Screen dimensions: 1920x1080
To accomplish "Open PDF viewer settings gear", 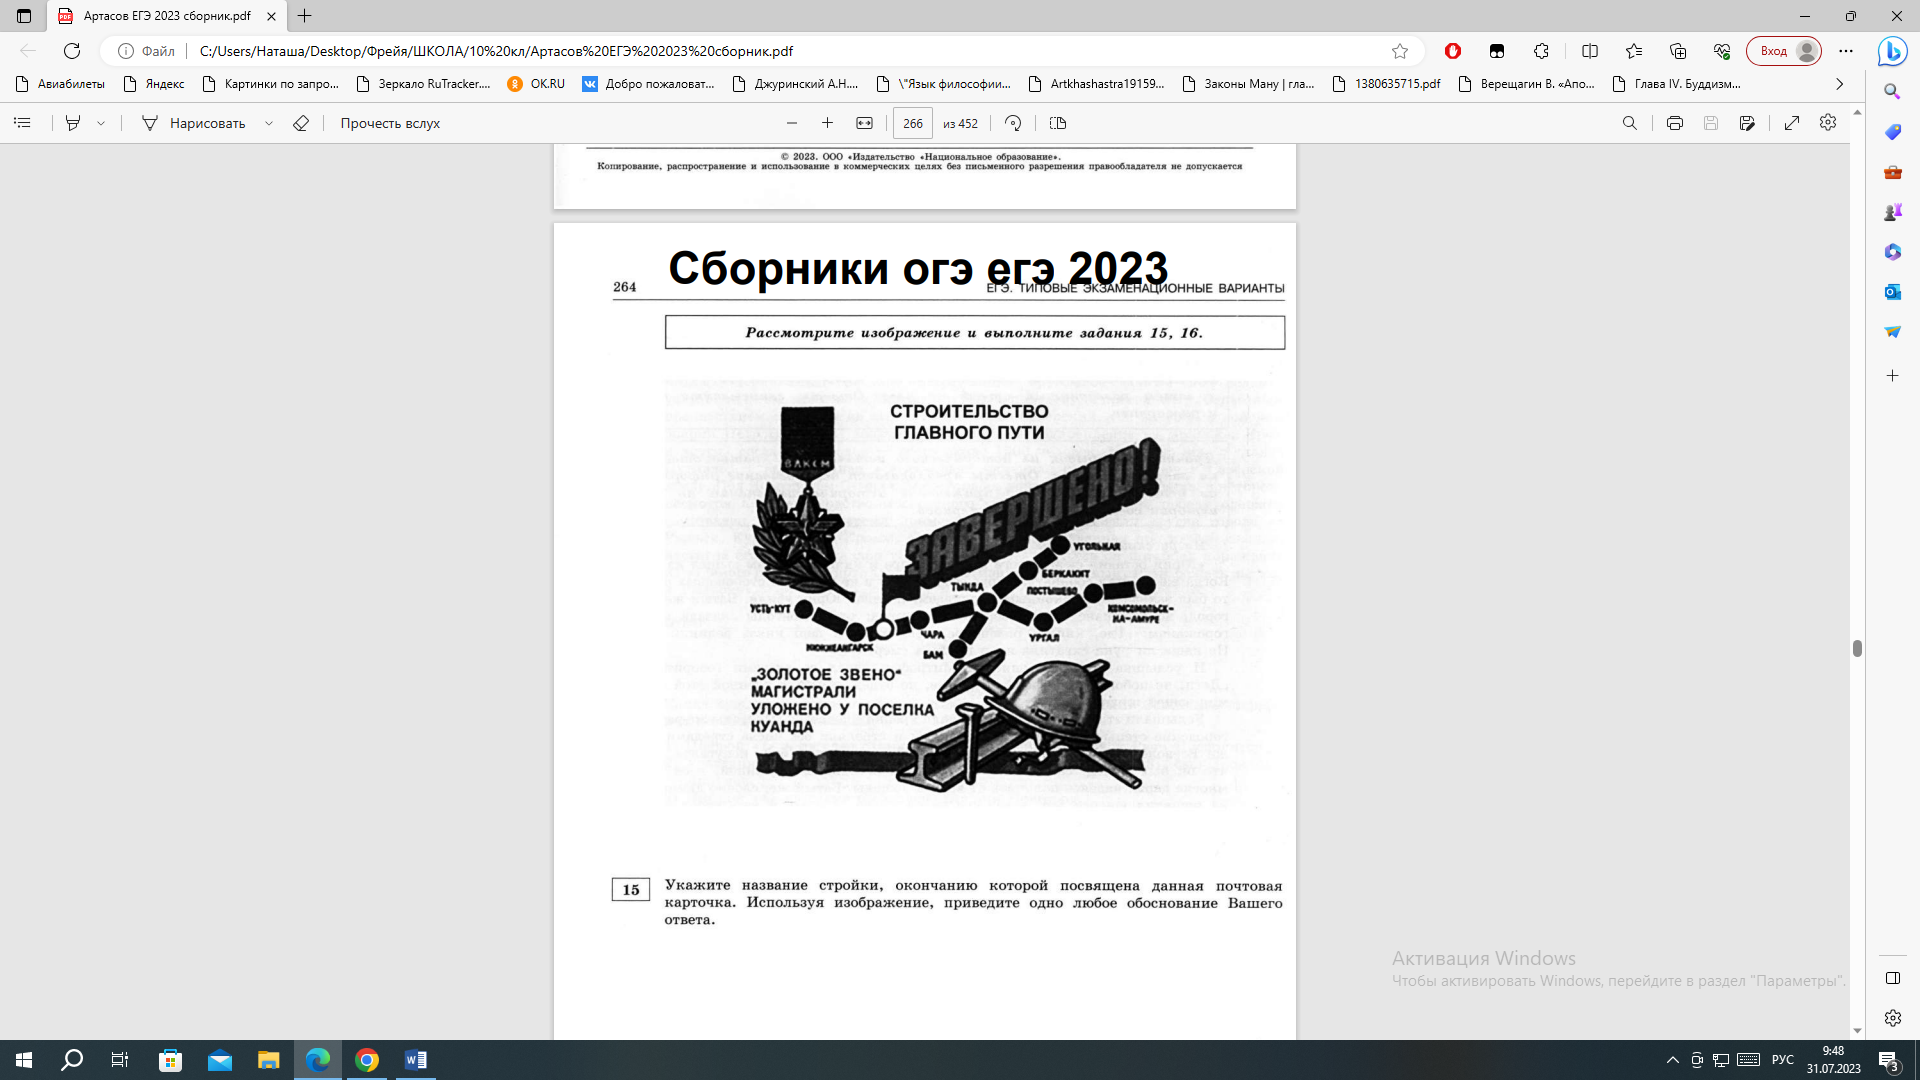I will pyautogui.click(x=1828, y=122).
